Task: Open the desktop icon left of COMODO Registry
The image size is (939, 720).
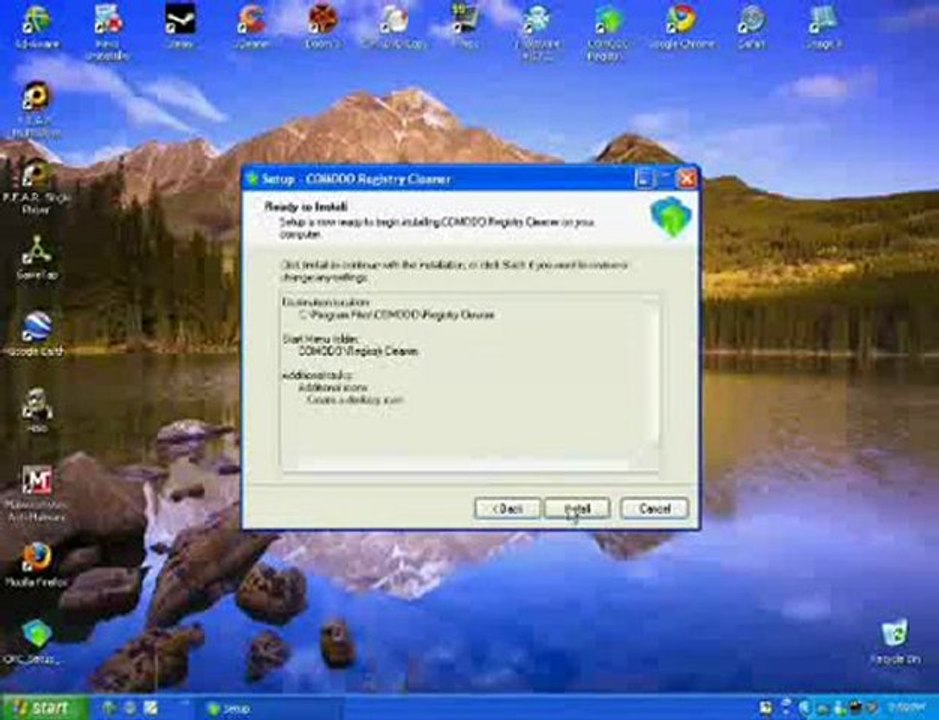Action: tap(537, 33)
